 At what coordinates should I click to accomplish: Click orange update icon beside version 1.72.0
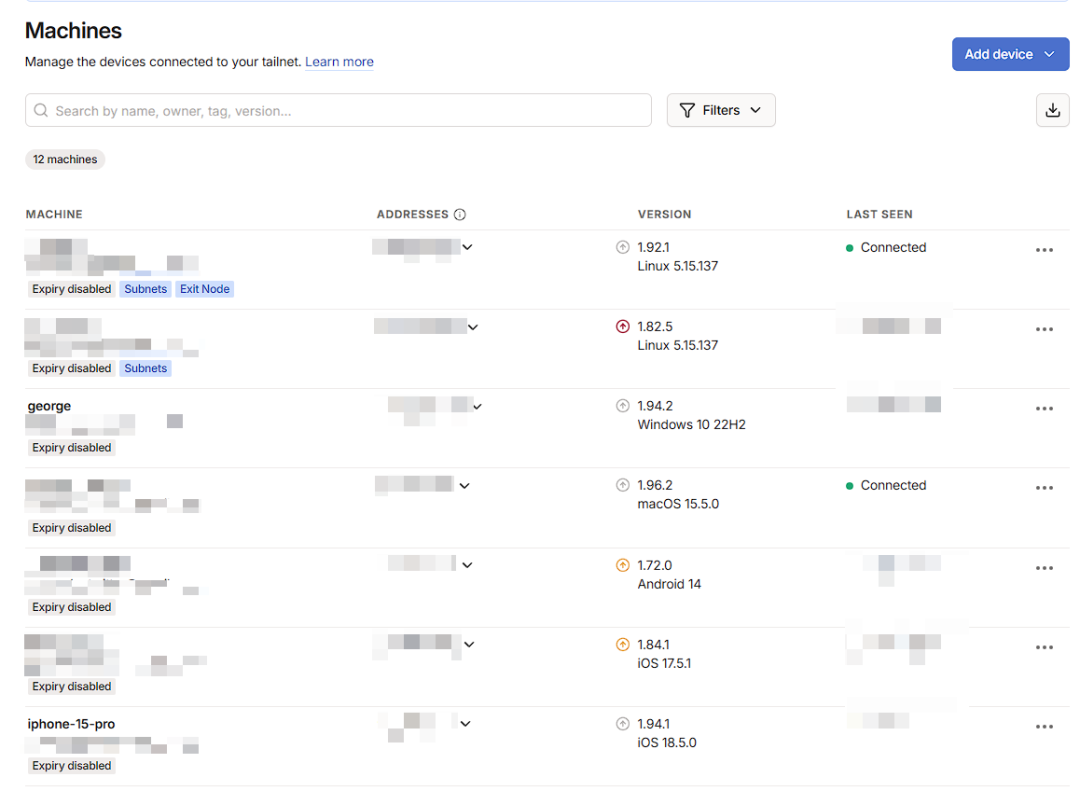click(x=623, y=565)
